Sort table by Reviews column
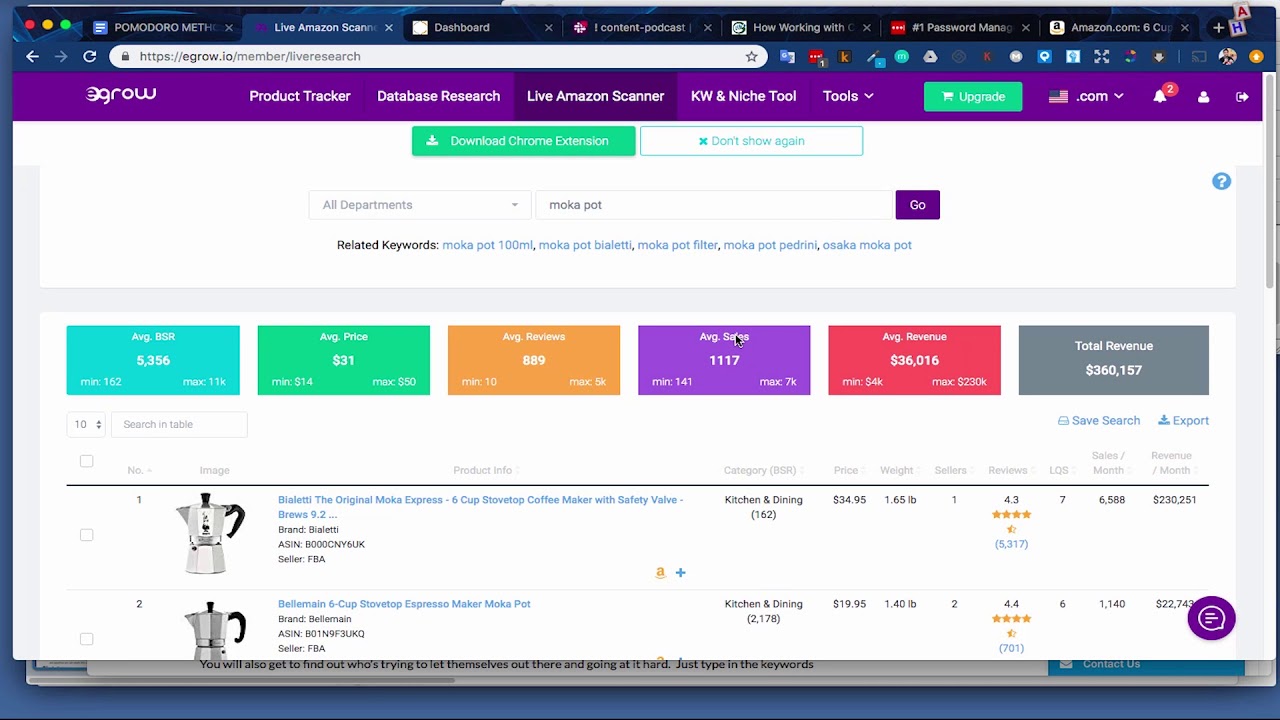This screenshot has width=1280, height=720. [1010, 470]
